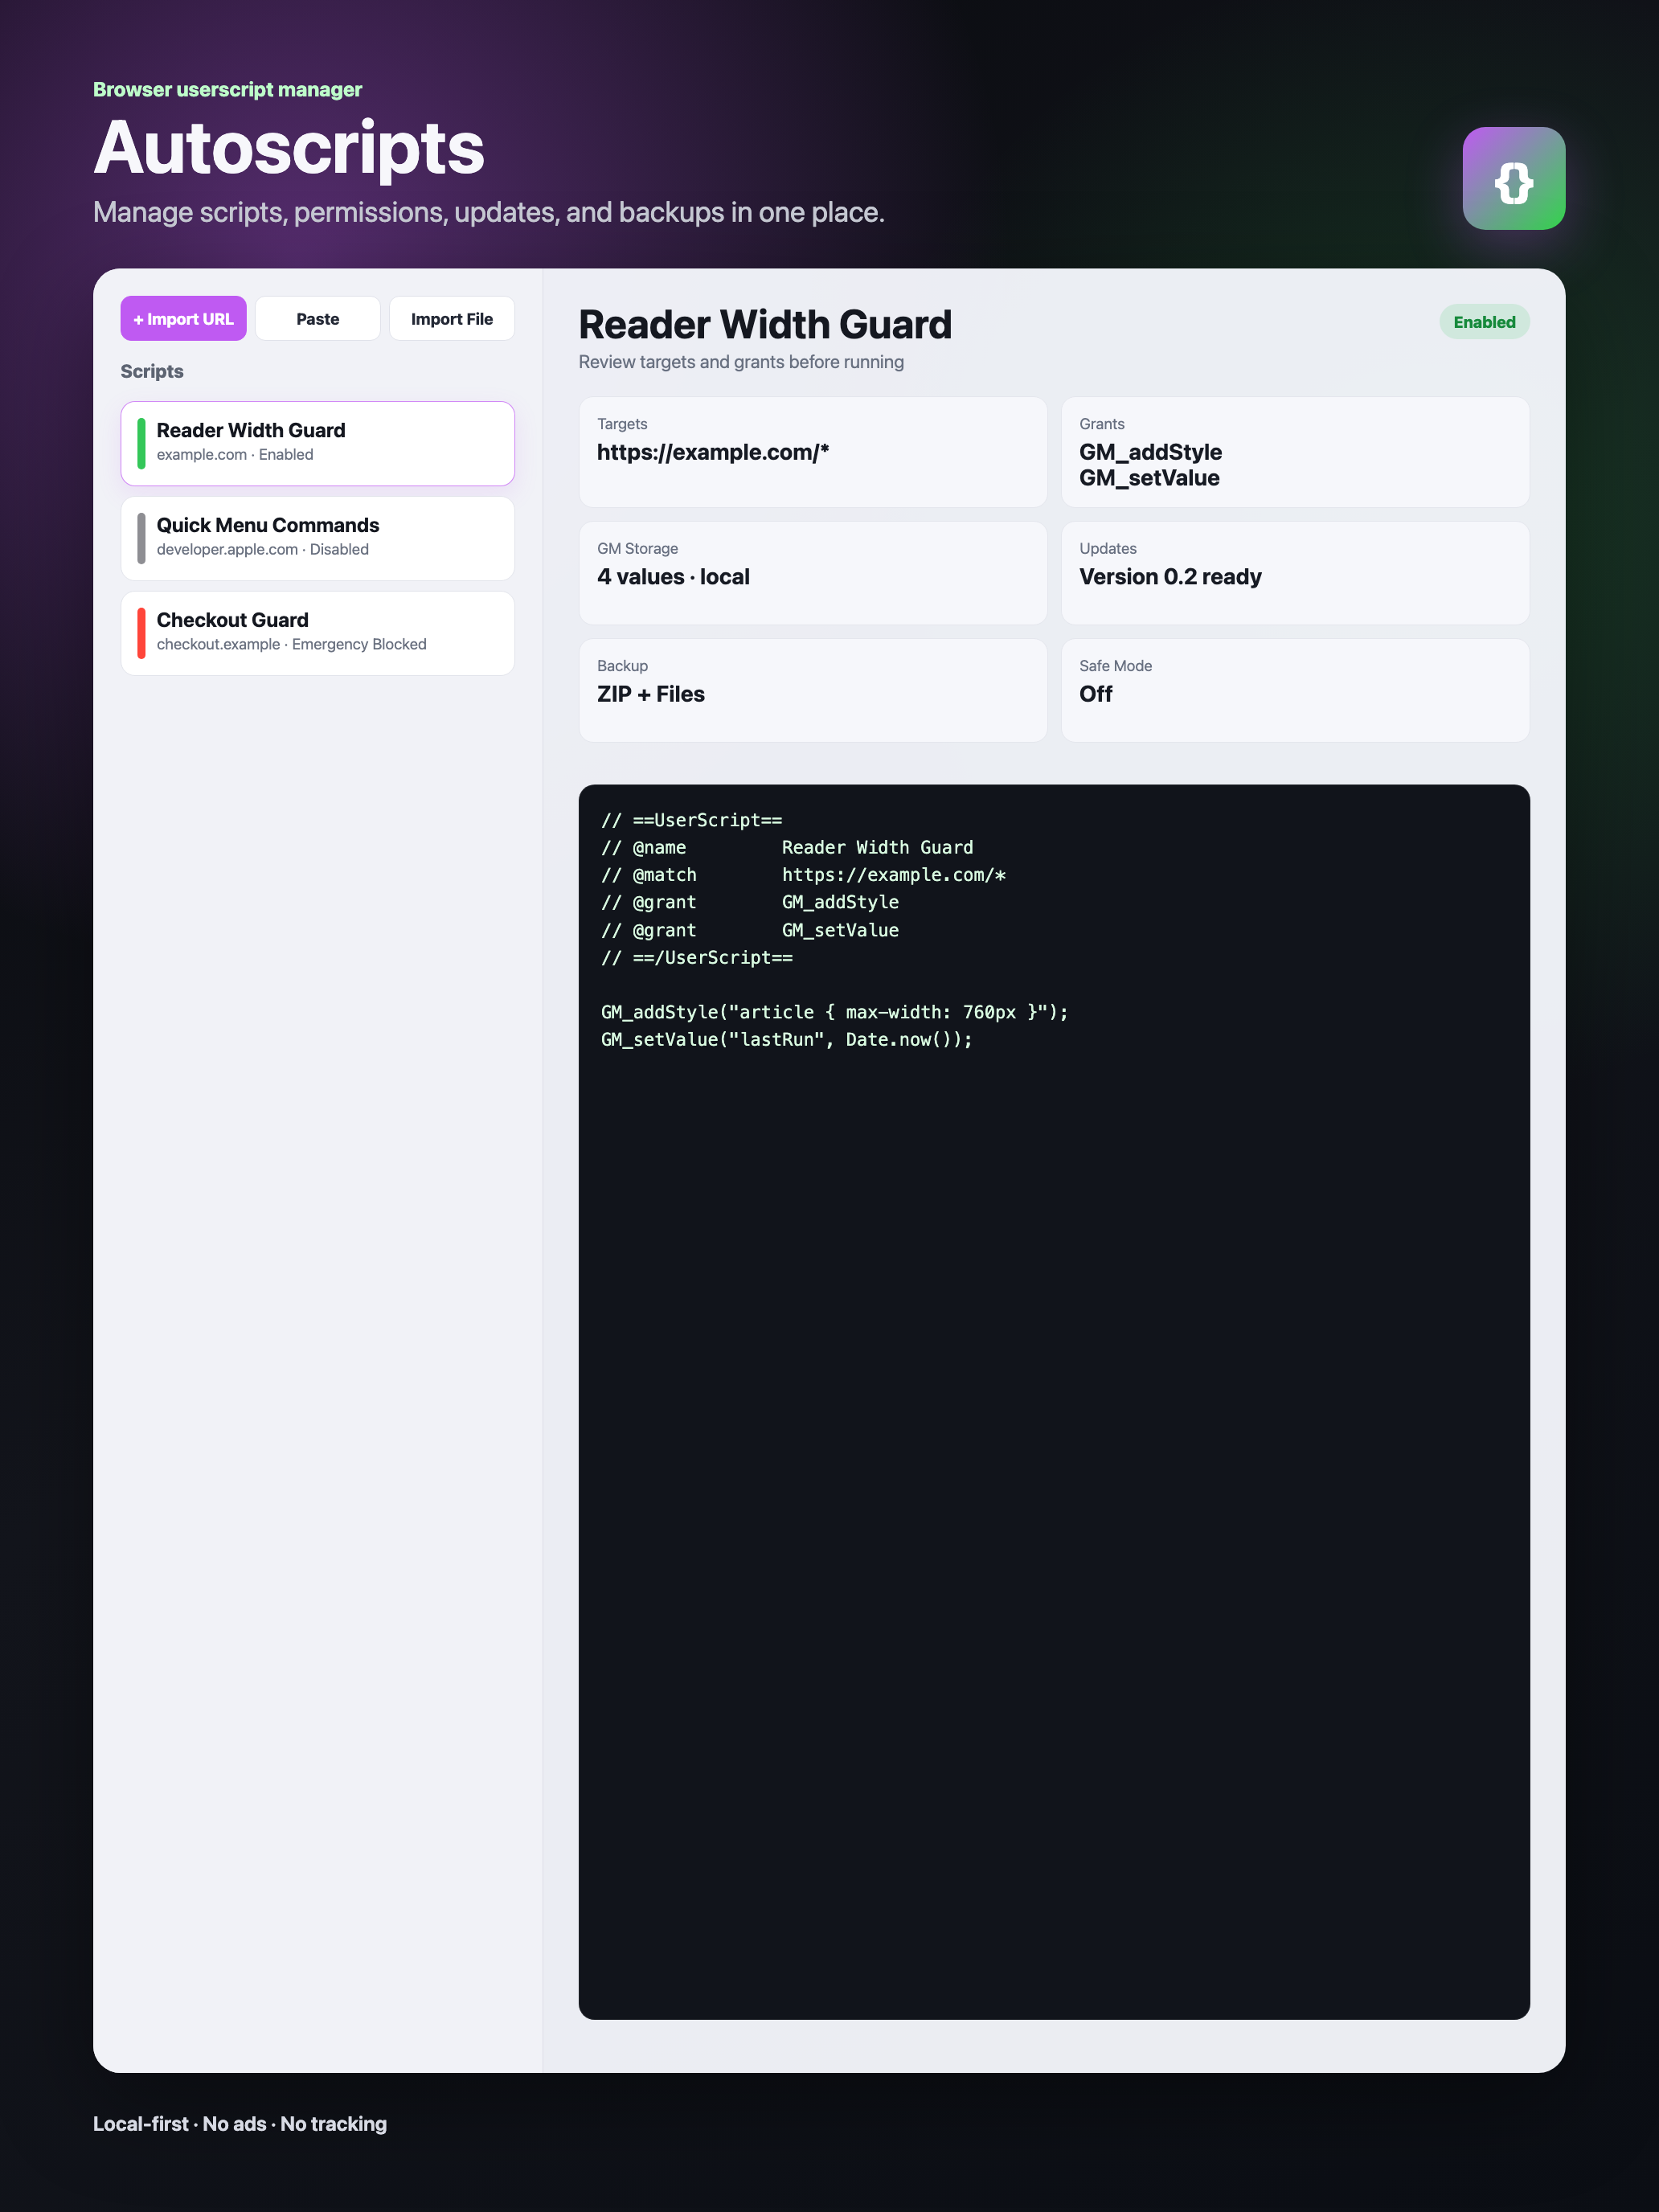Image resolution: width=1659 pixels, height=2212 pixels.
Task: Click Review targets and grants subtitle
Action: tap(741, 362)
